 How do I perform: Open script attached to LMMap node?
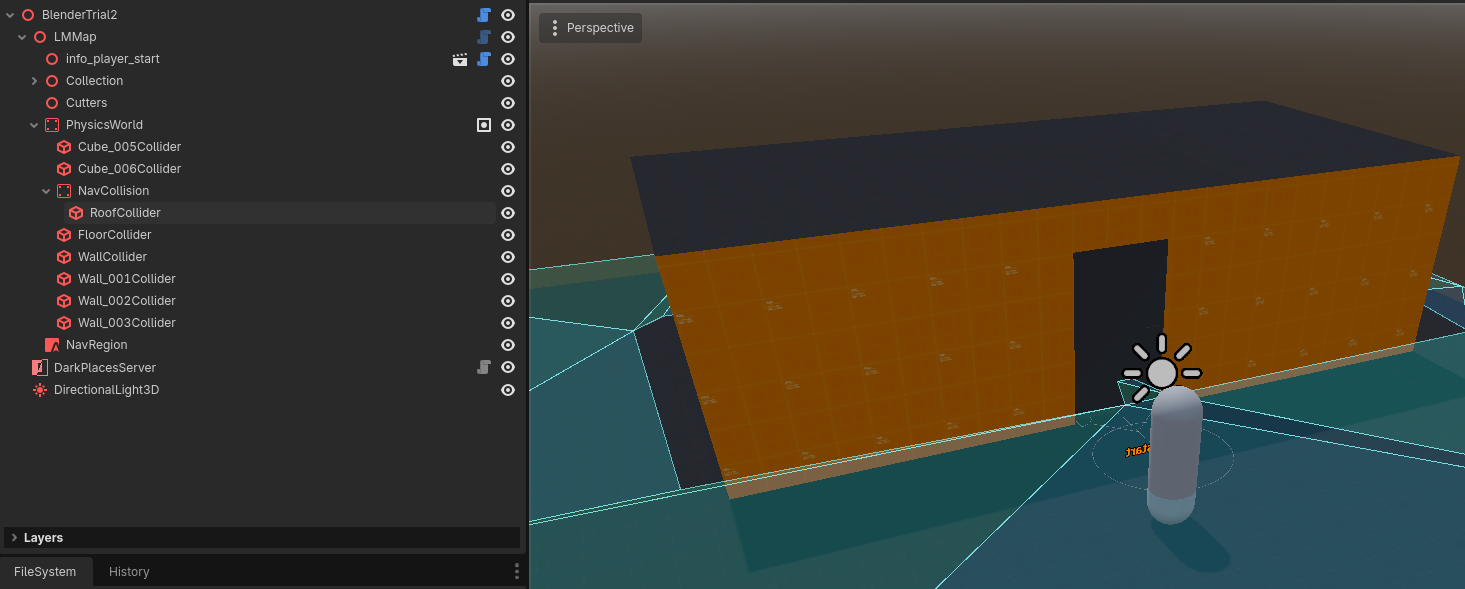484,37
